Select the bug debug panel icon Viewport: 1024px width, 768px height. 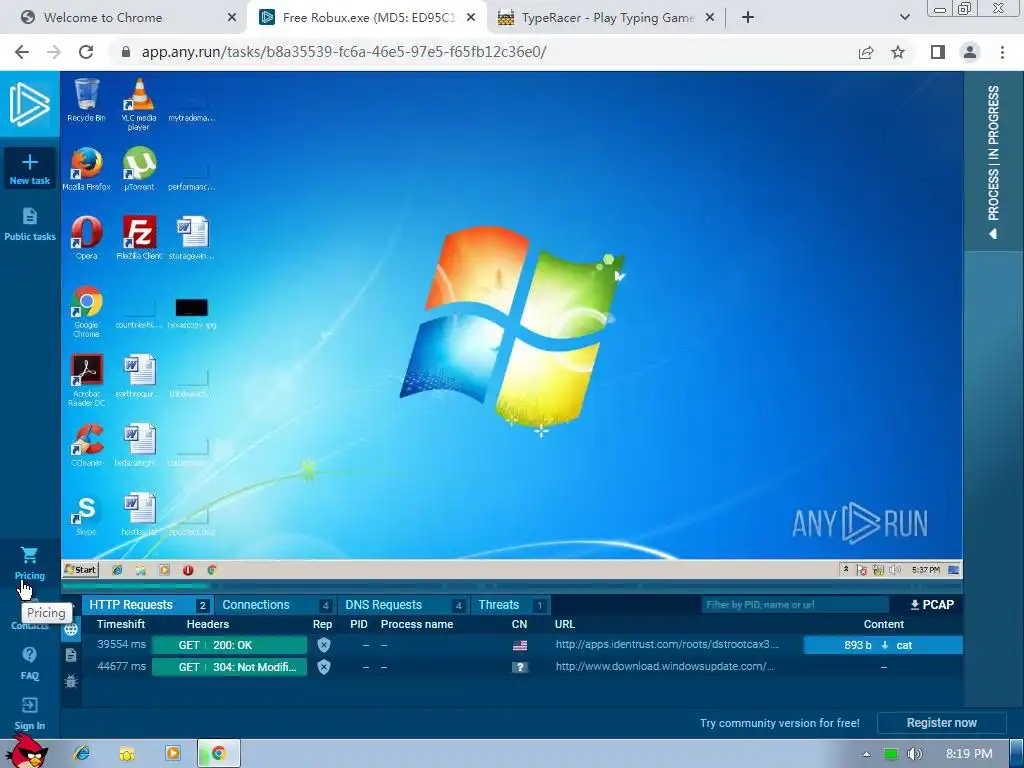[71, 681]
